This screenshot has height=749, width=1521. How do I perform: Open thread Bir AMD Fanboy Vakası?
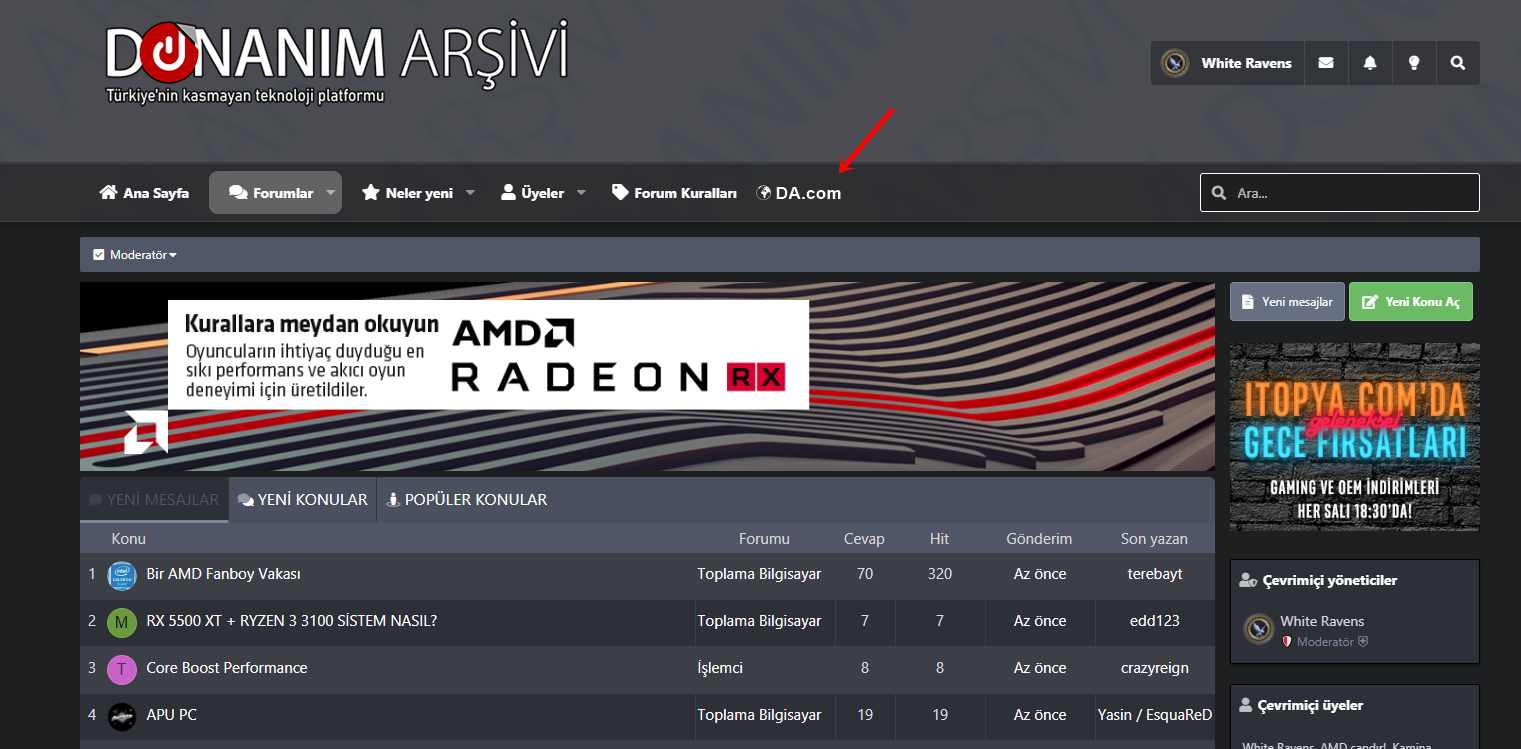[x=224, y=574]
